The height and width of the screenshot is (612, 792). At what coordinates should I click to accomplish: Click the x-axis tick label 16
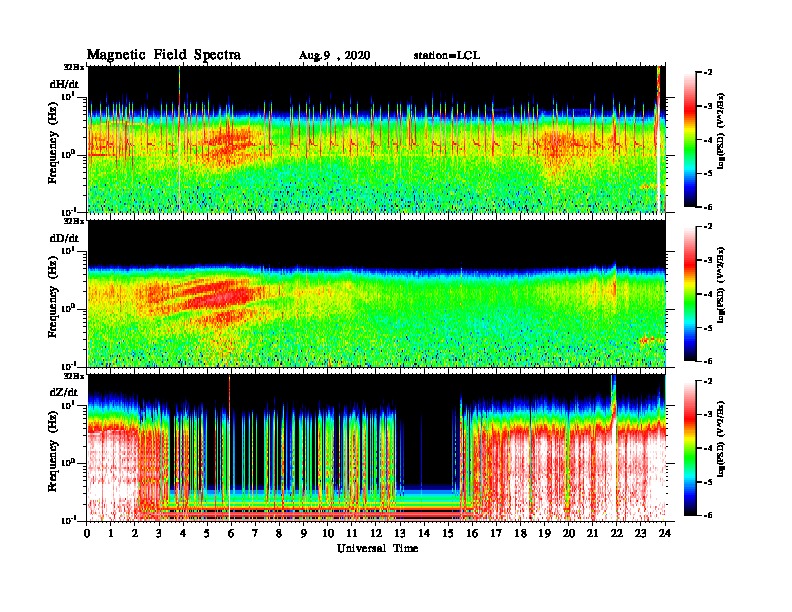(x=472, y=533)
